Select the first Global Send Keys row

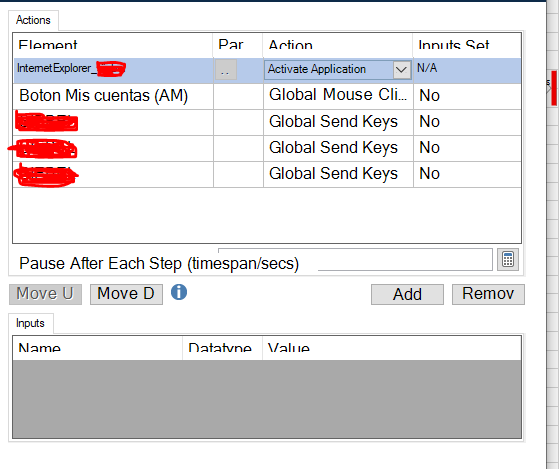tap(267, 122)
